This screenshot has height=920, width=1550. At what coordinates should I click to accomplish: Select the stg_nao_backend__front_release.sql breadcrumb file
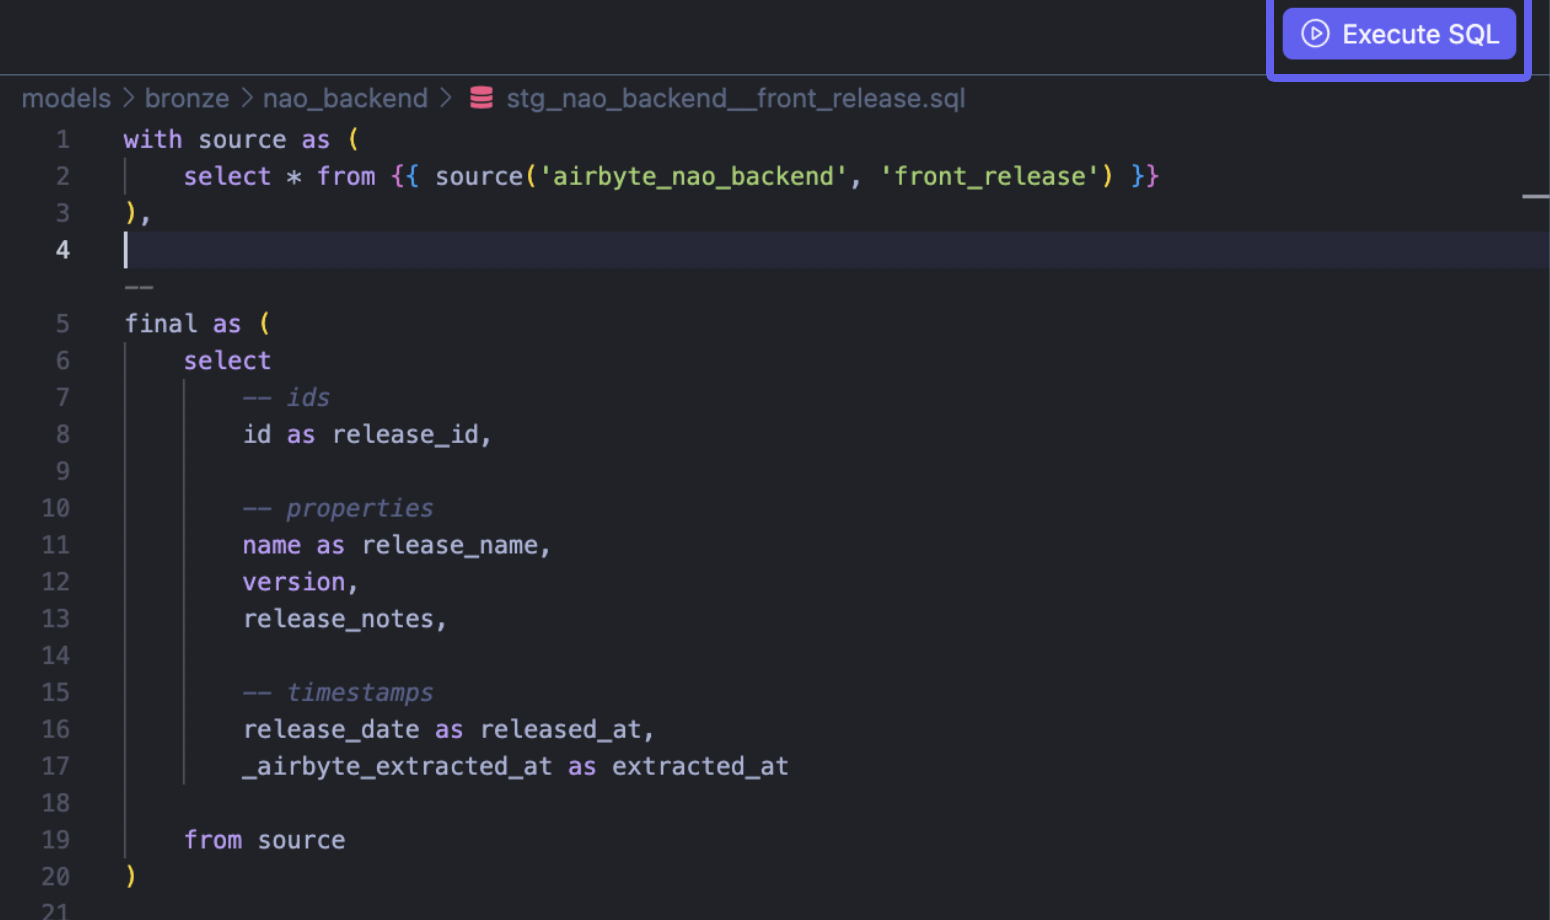(x=735, y=98)
